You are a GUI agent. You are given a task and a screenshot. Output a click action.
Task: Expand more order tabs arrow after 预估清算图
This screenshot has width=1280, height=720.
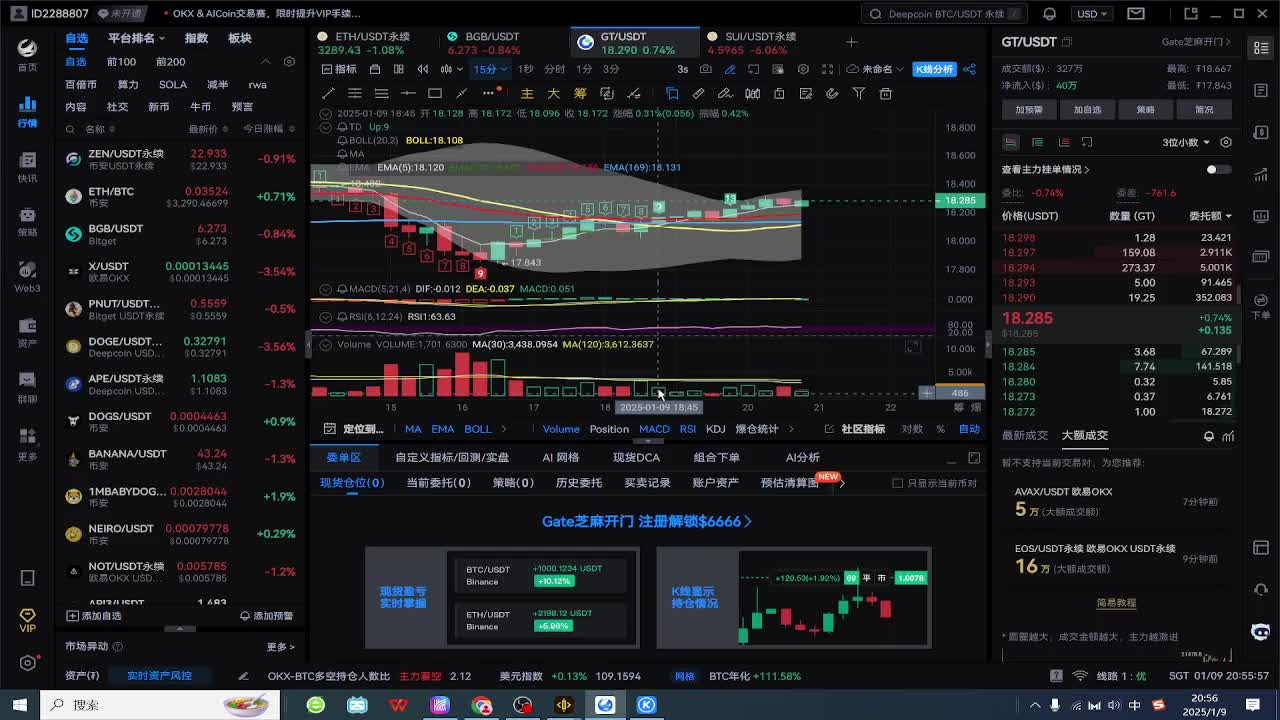(842, 483)
